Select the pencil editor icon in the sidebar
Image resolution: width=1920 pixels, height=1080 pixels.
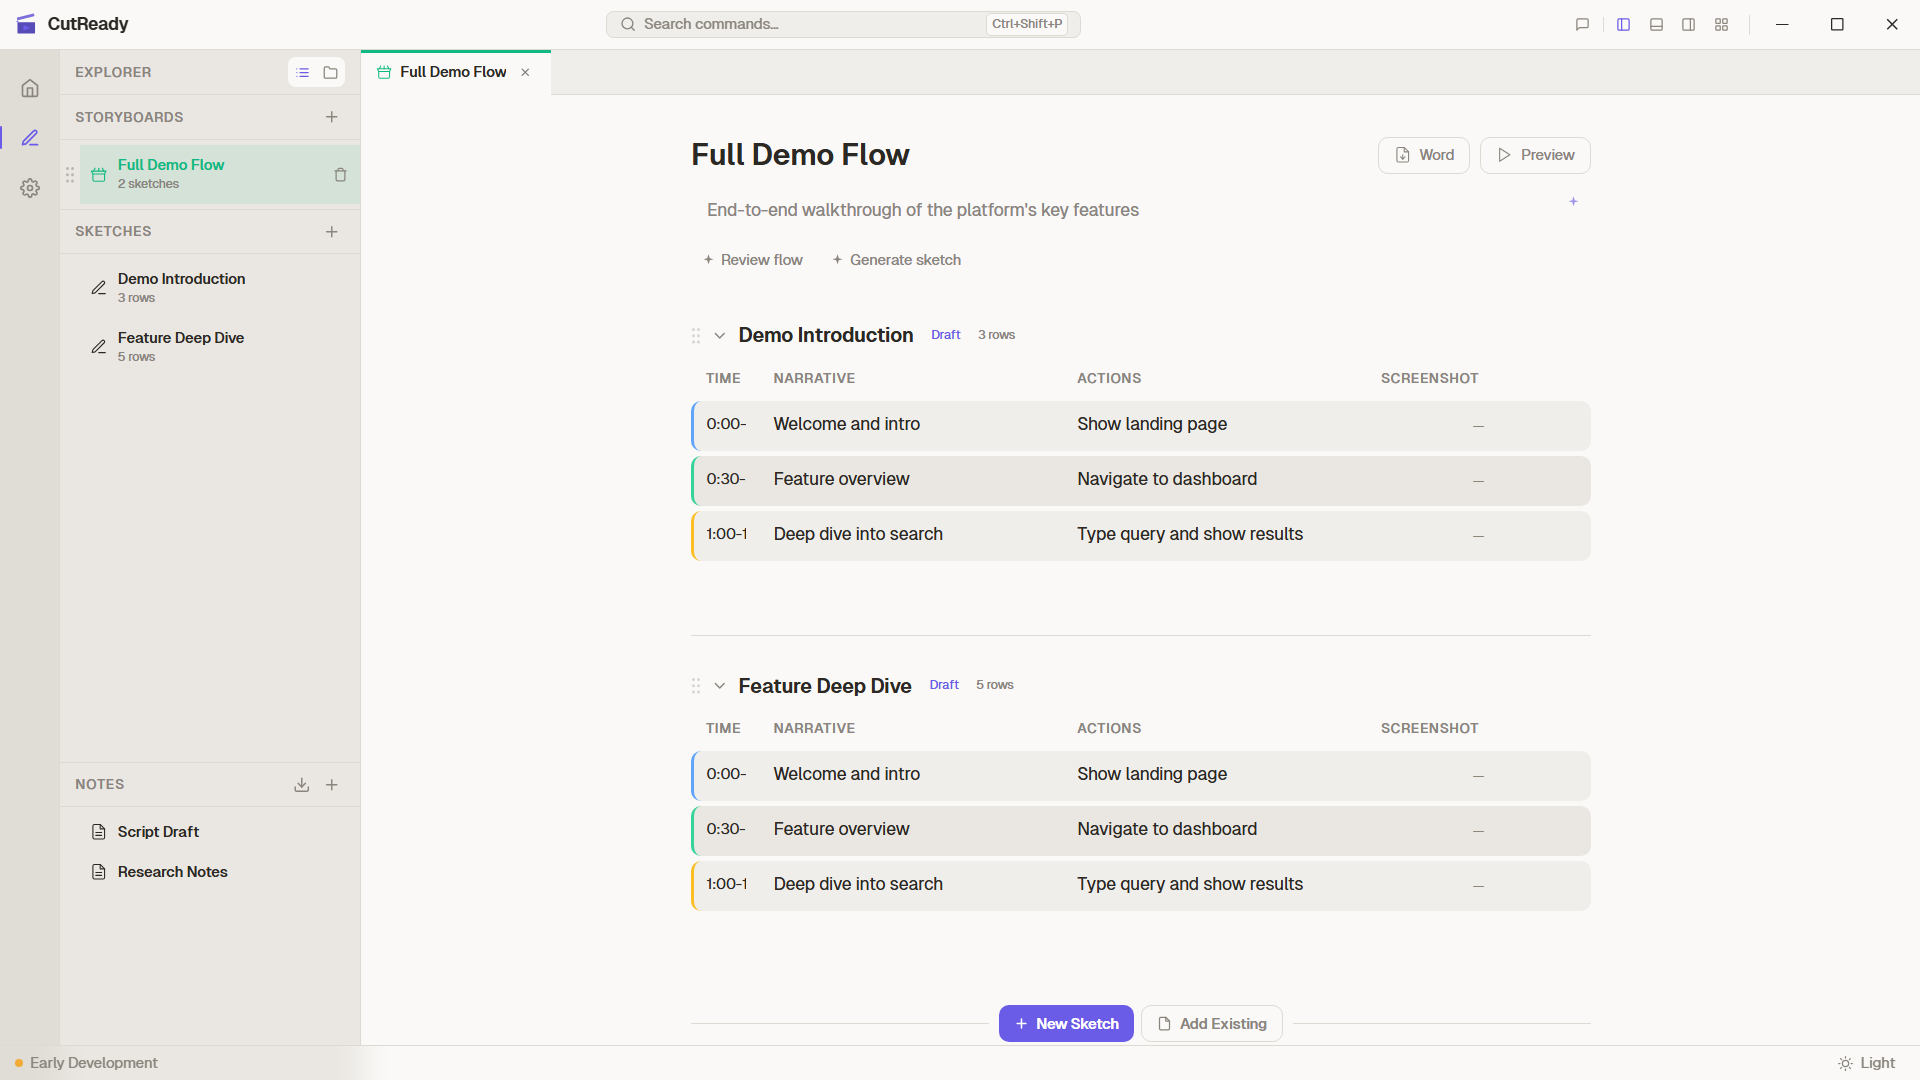point(30,138)
